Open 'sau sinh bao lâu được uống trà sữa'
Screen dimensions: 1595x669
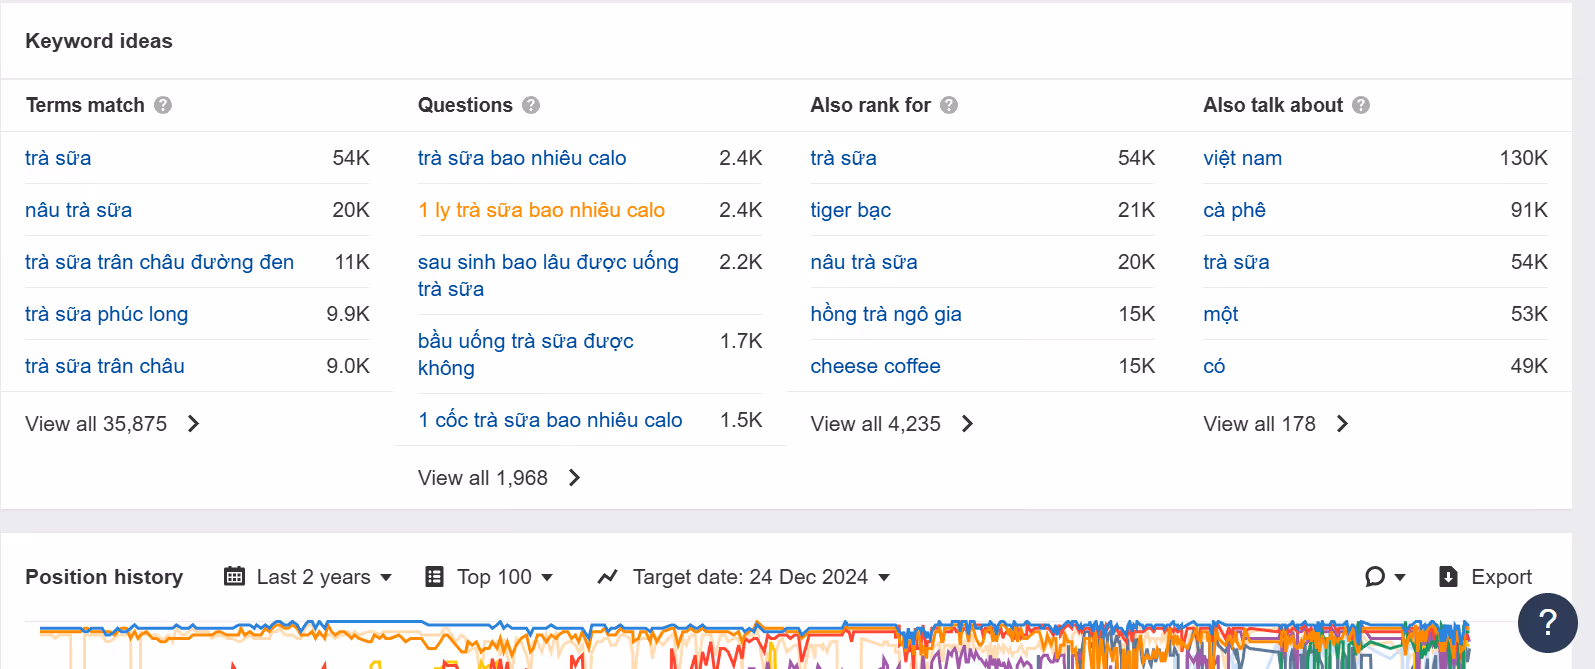(548, 275)
